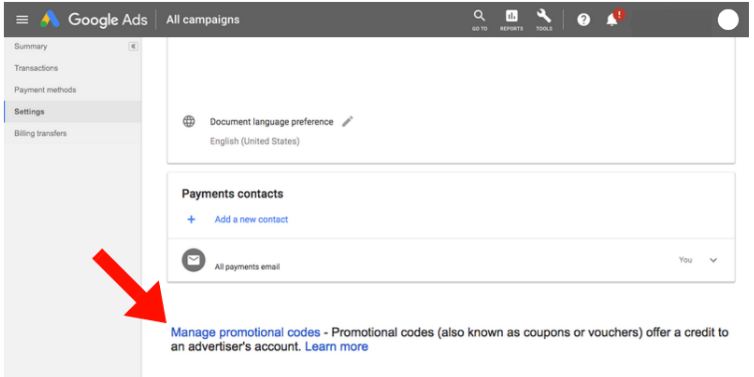
Task: Open the Tools wrench icon
Action: point(544,20)
